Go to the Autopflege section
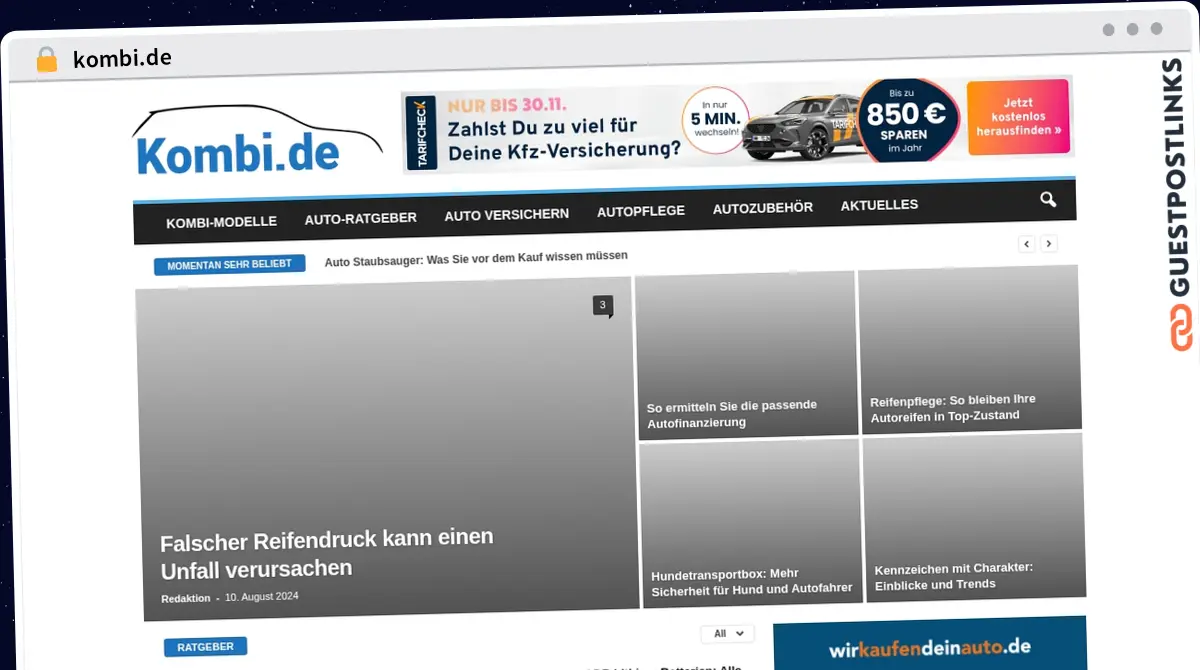Screen dimensions: 1200x670 click(640, 211)
